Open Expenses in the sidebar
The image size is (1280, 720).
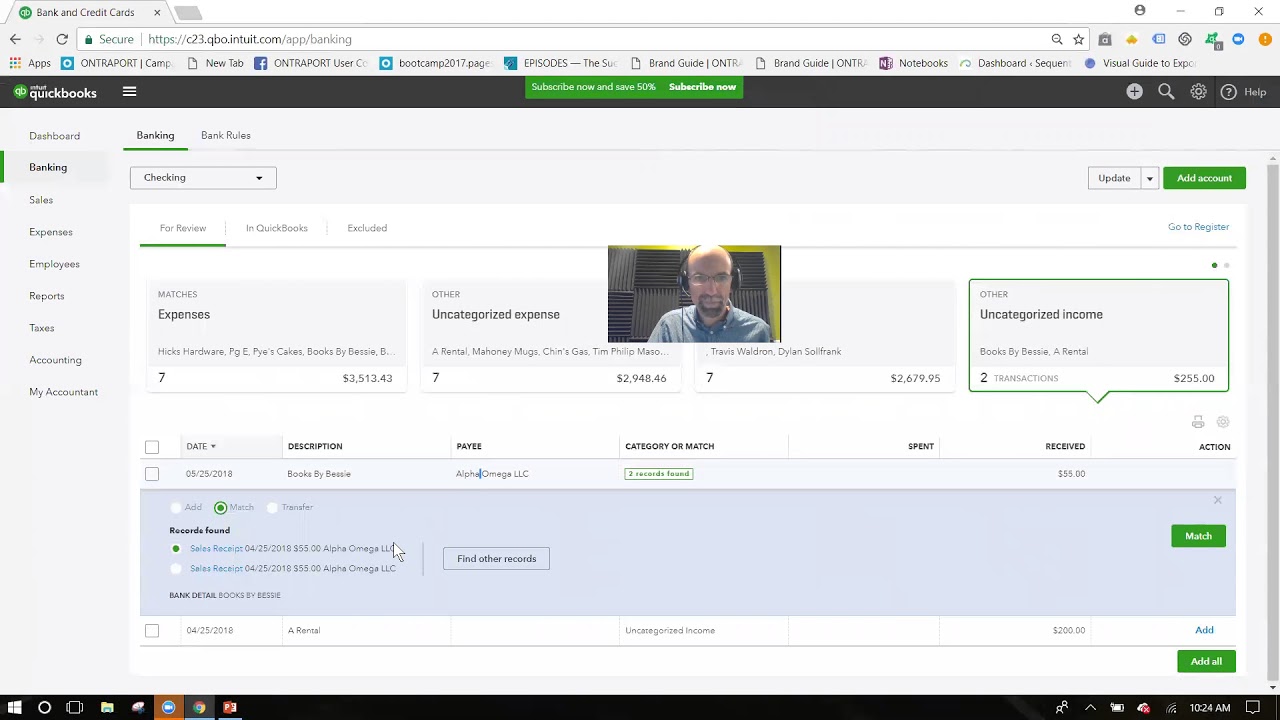click(51, 232)
